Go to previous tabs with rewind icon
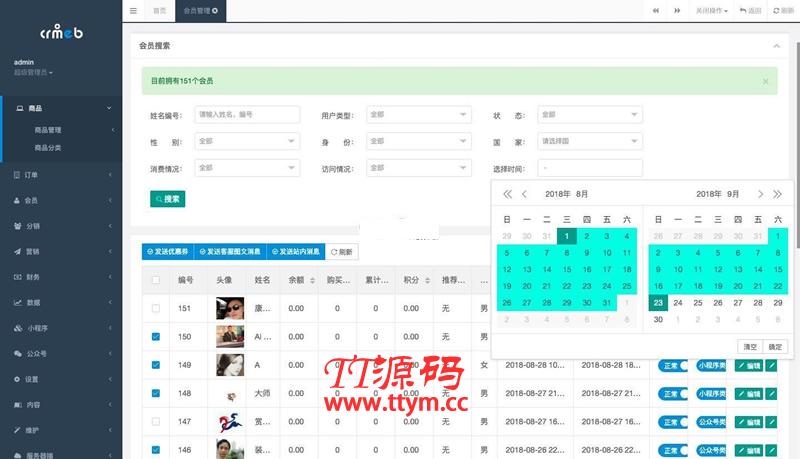Screen dimensions: 800x459 point(656,11)
